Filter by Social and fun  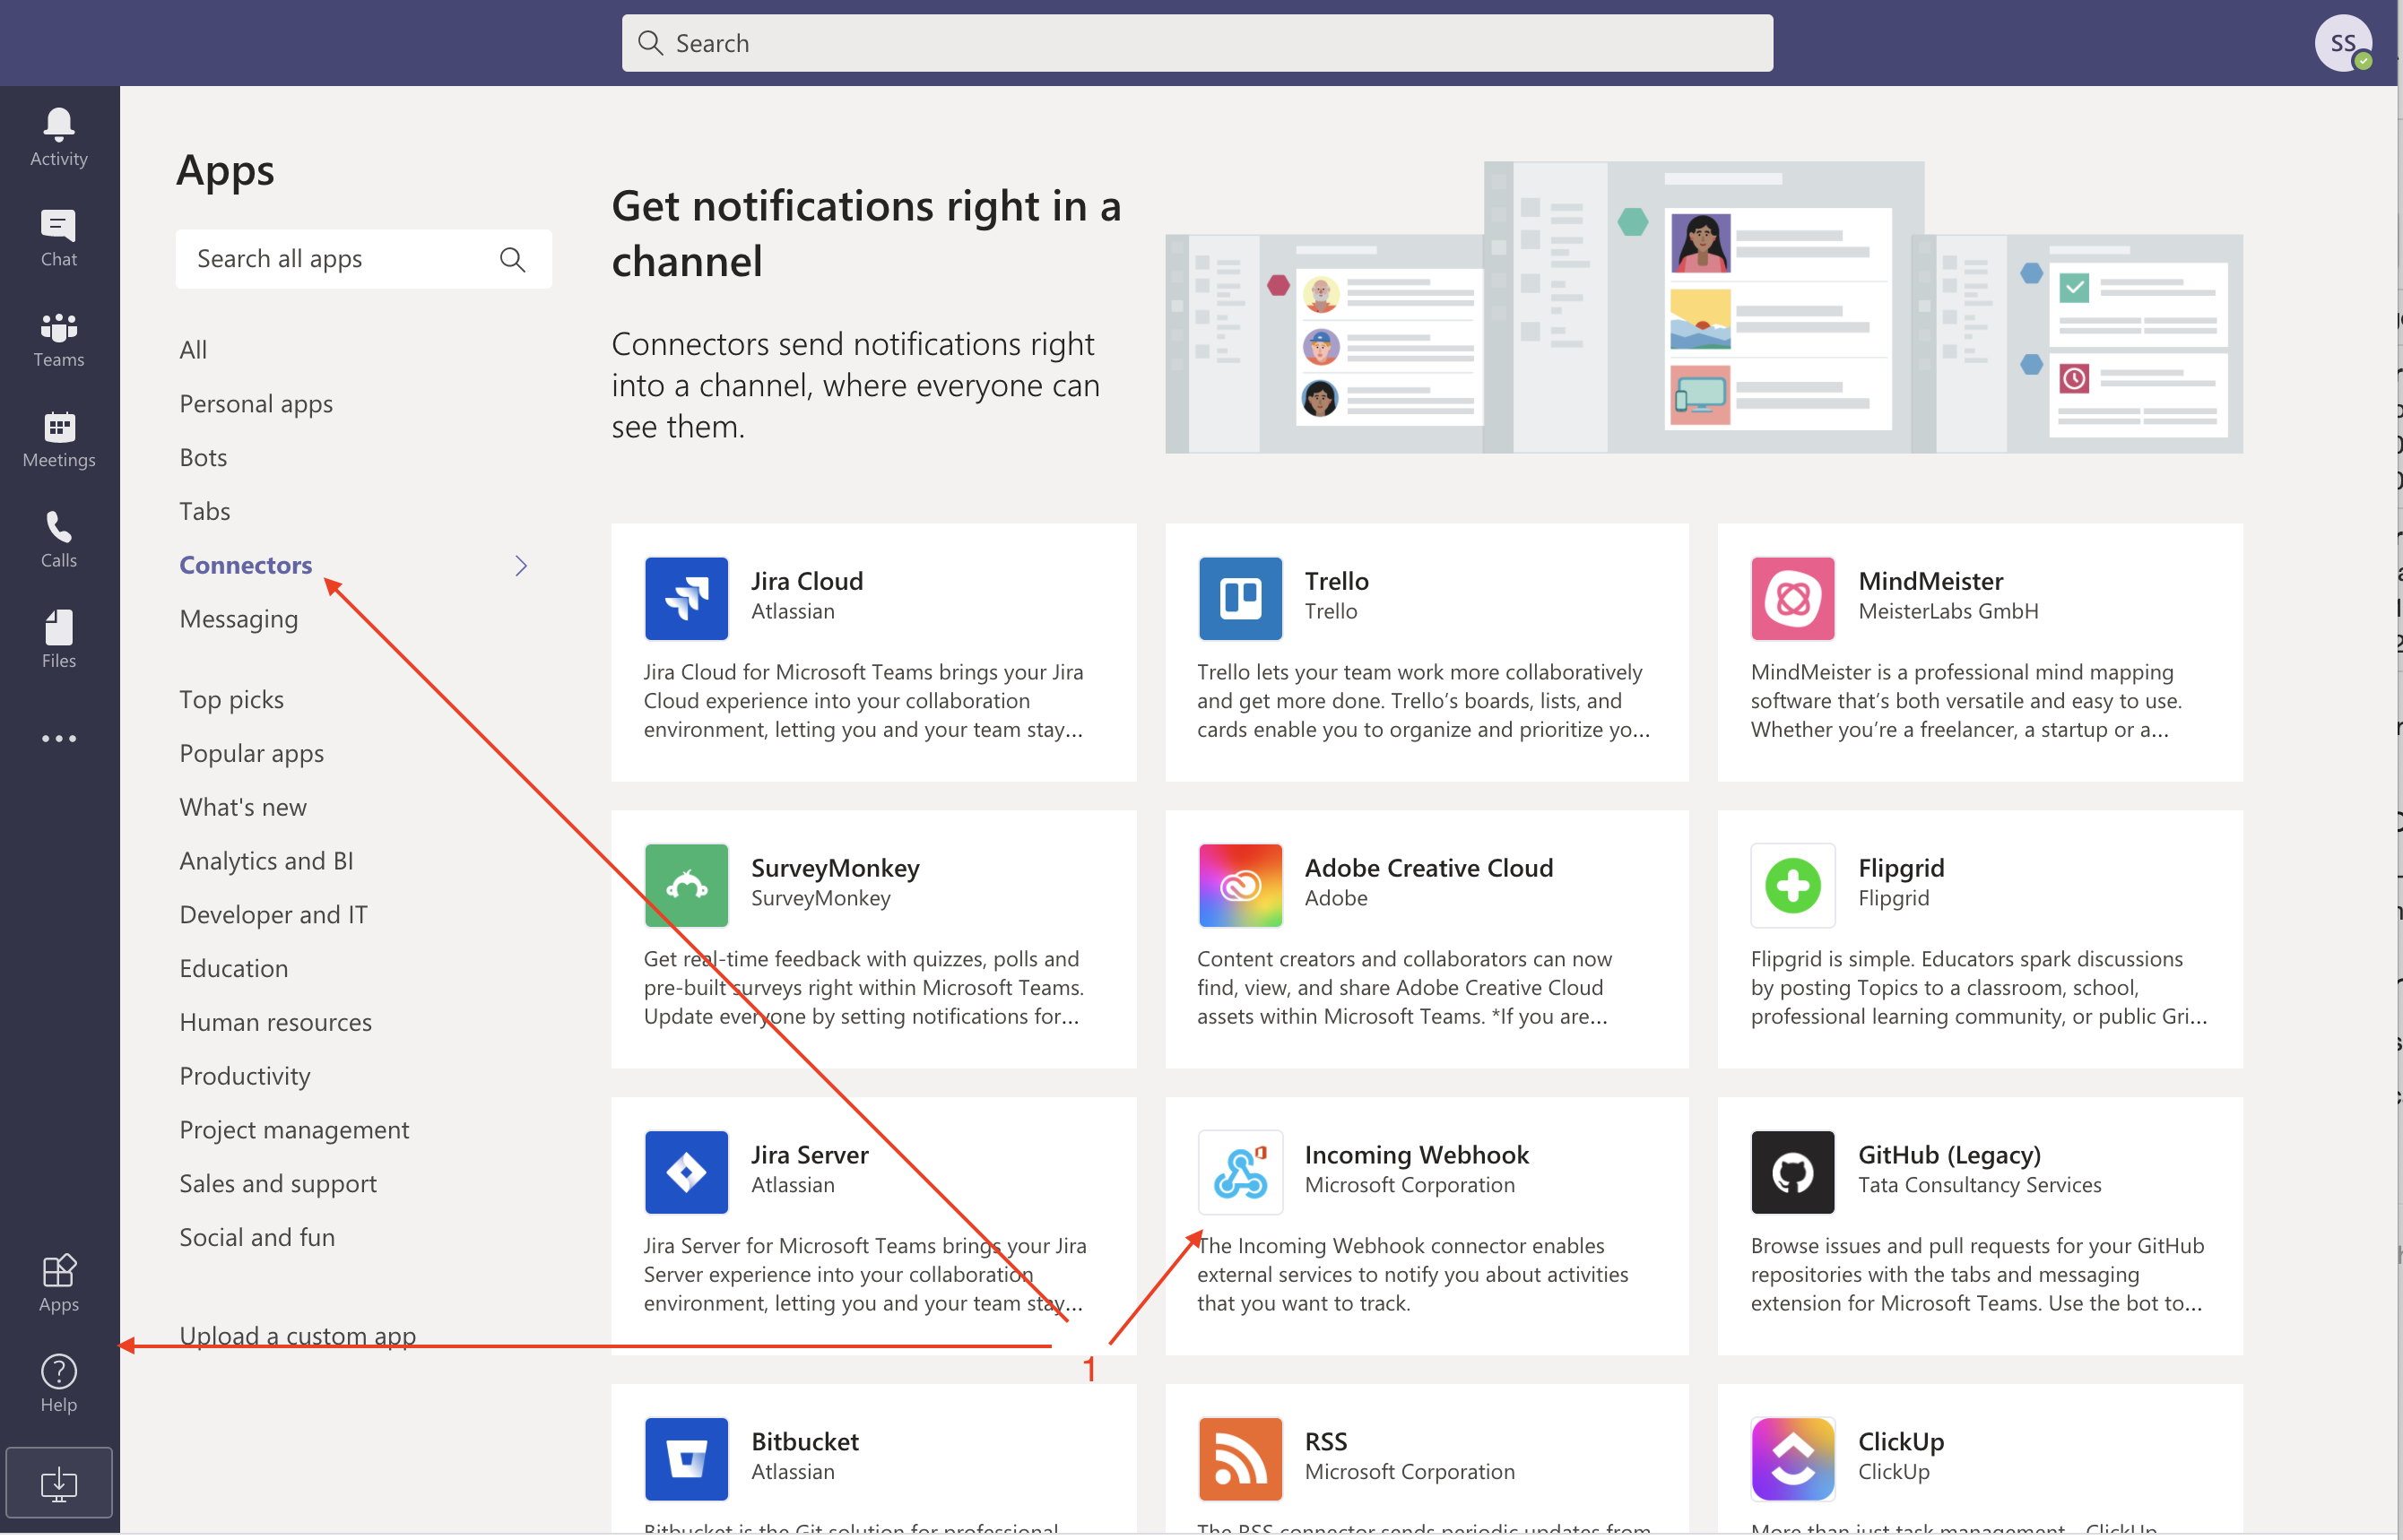tap(257, 1238)
